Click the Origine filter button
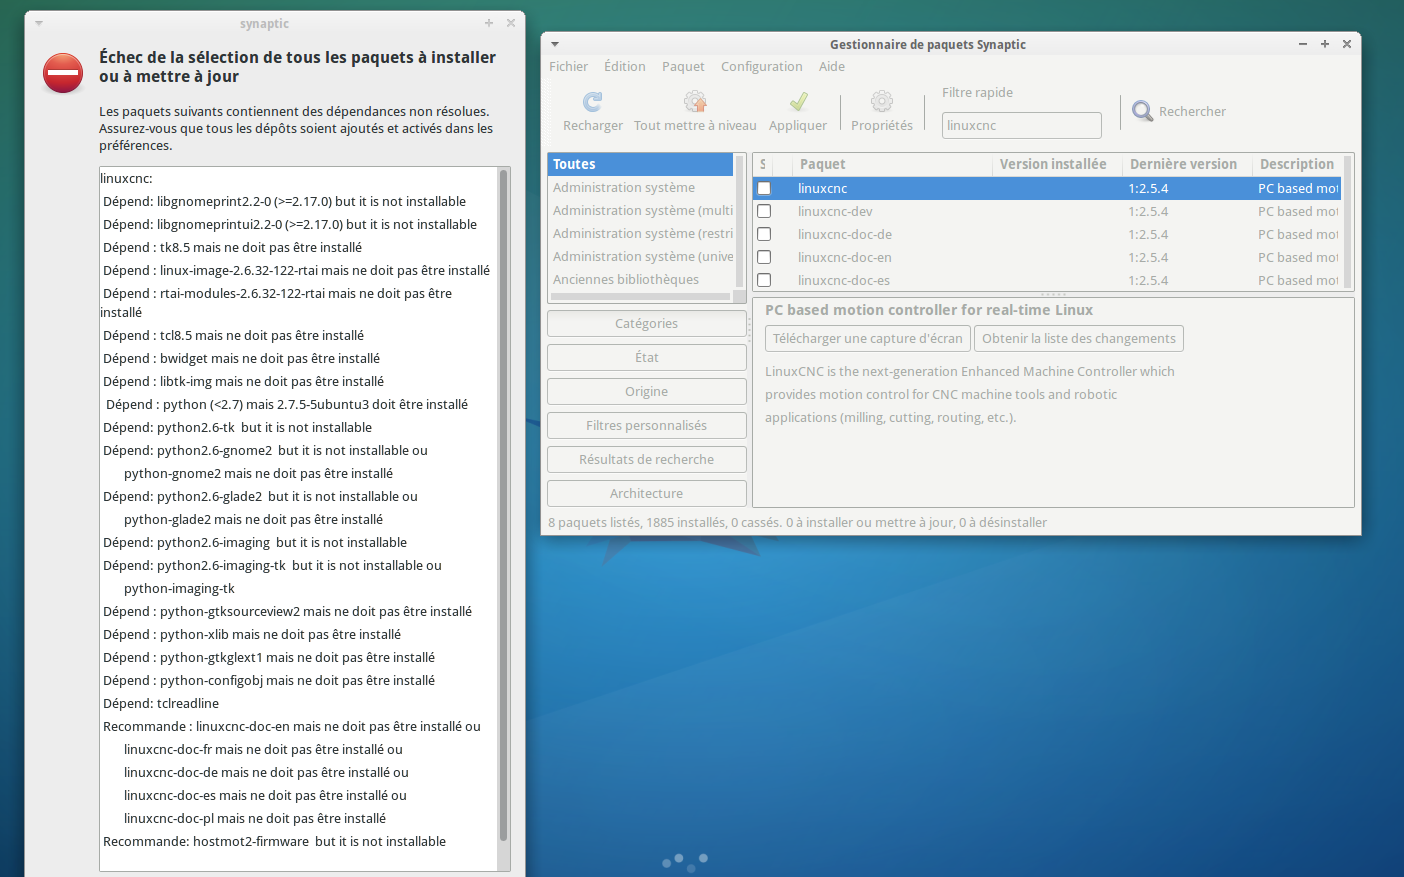 tap(647, 391)
